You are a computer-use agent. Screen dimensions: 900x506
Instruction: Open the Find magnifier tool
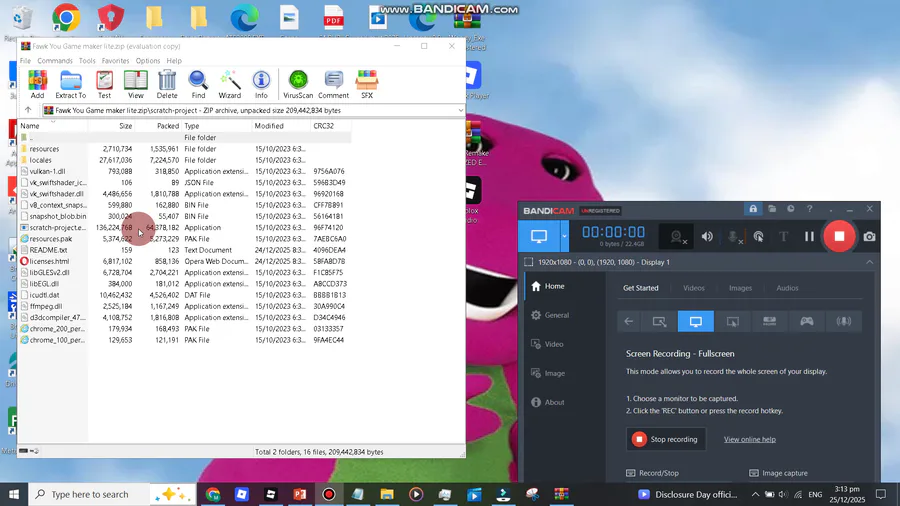click(198, 84)
